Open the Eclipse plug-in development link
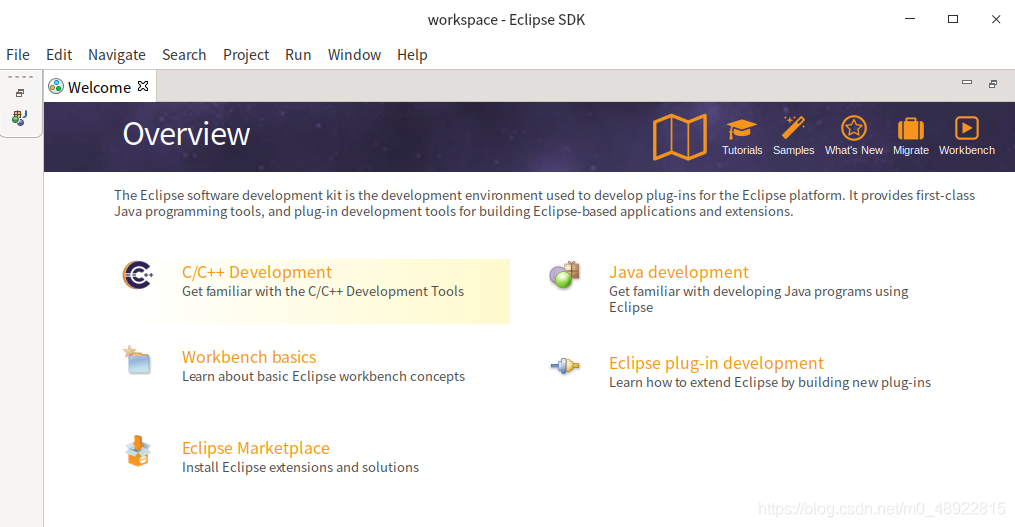Image resolution: width=1015 pixels, height=527 pixels. point(716,363)
